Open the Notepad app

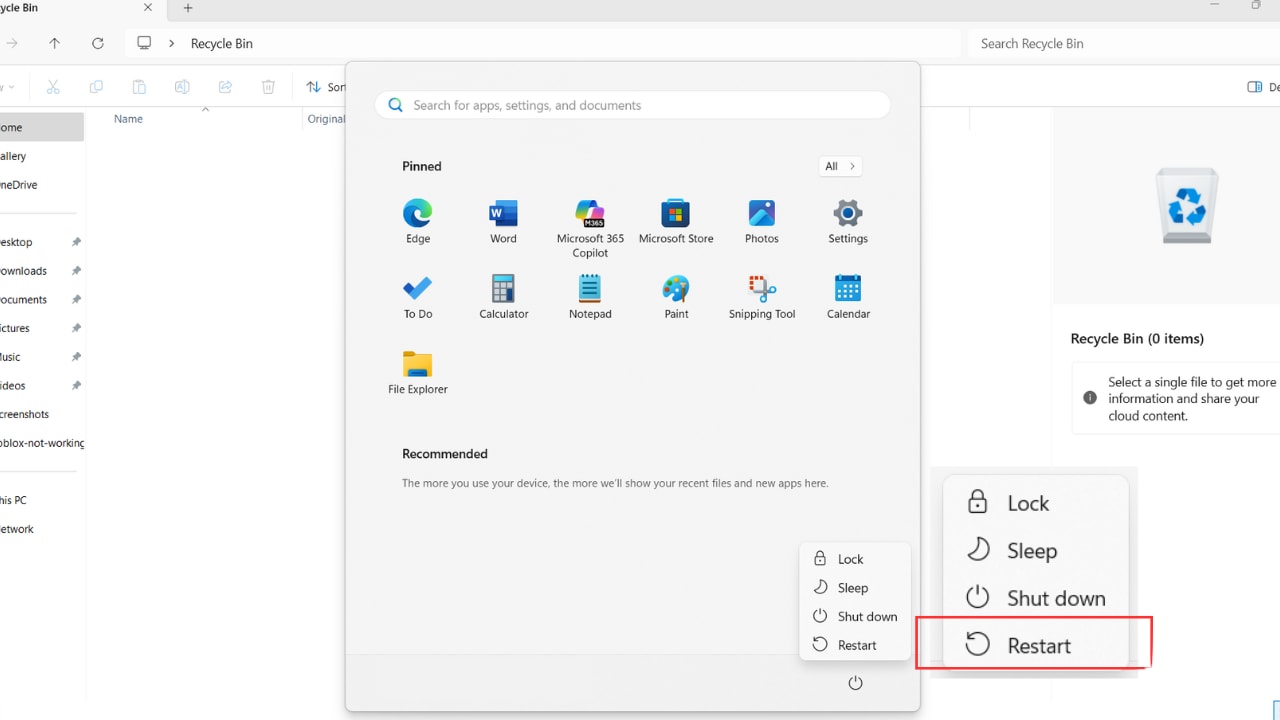click(x=590, y=297)
